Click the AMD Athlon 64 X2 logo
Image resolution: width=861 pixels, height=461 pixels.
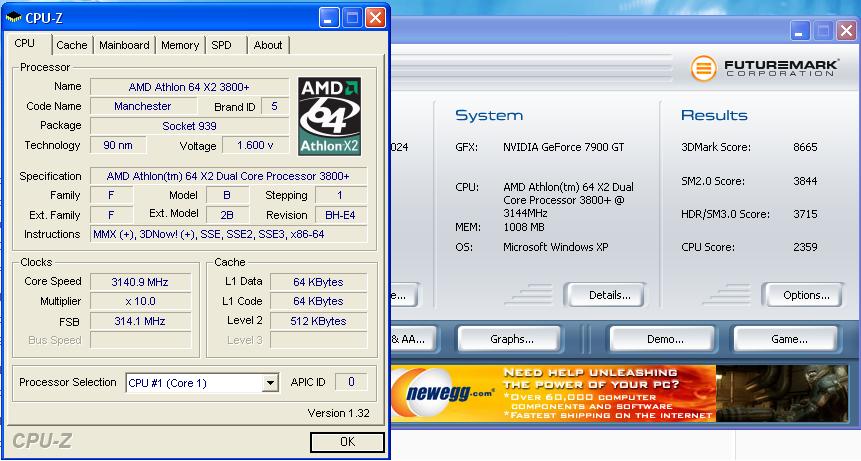tap(329, 116)
